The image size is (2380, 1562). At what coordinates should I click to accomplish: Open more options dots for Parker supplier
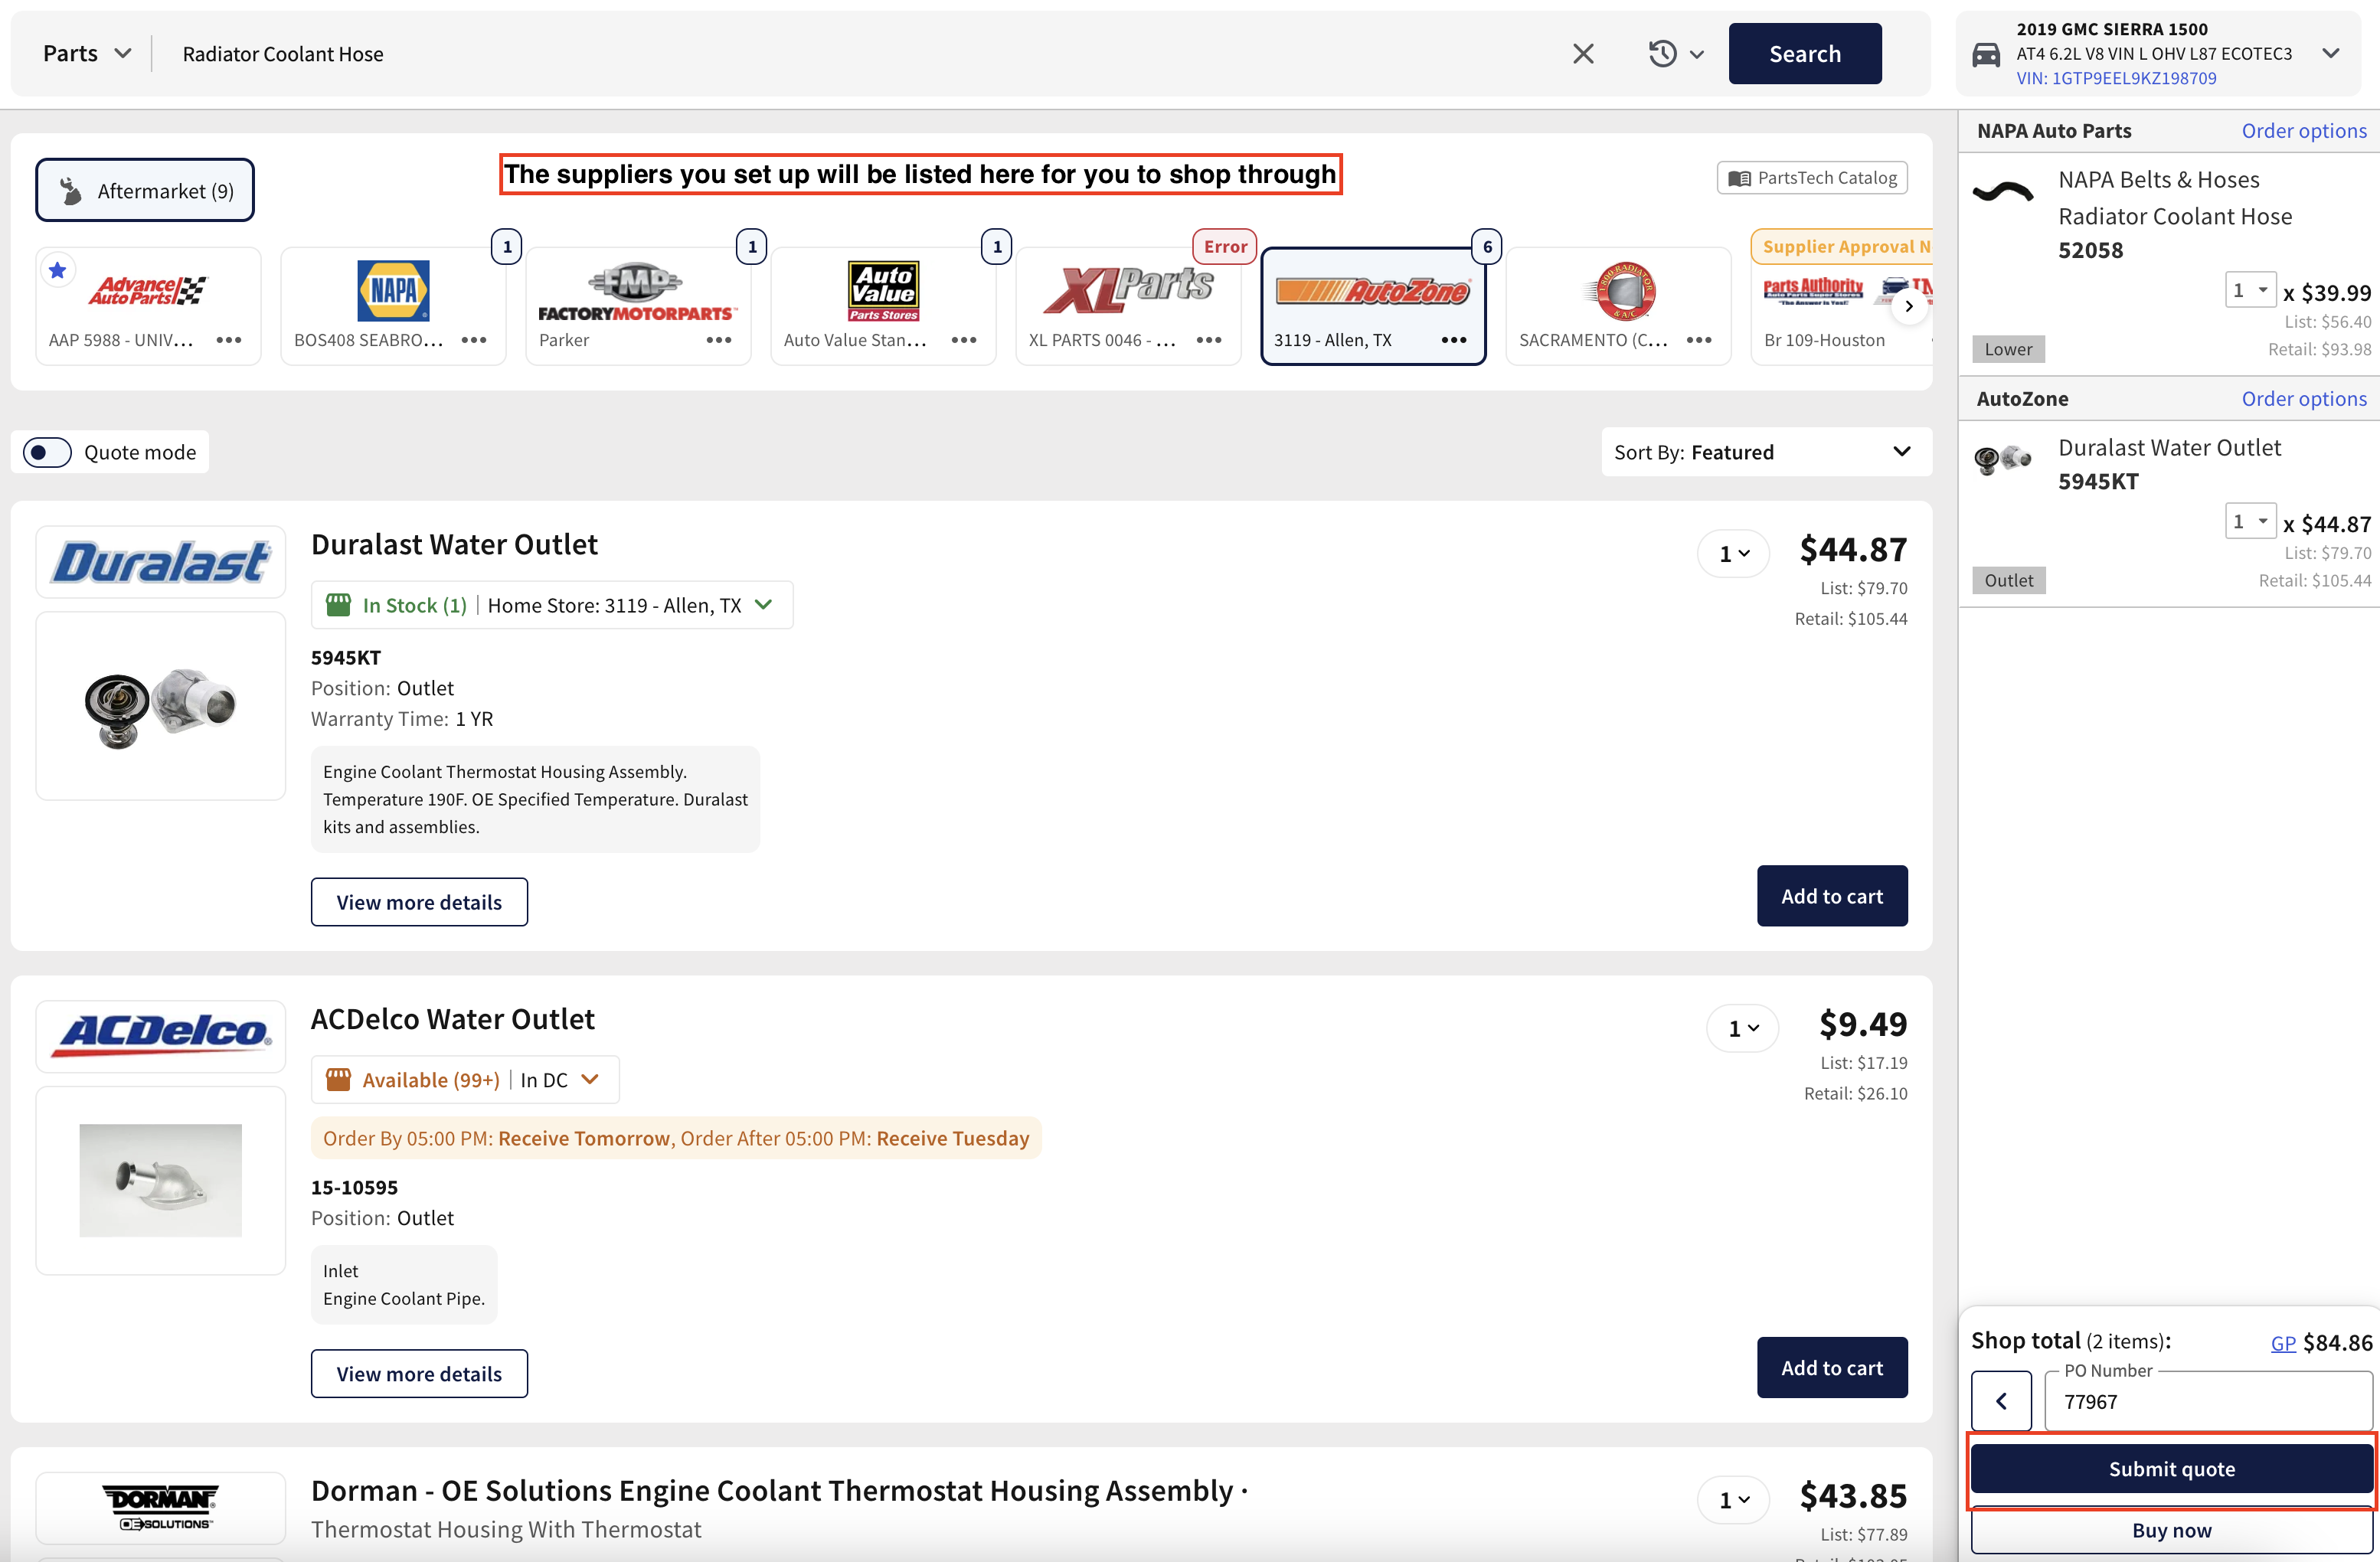pos(719,340)
